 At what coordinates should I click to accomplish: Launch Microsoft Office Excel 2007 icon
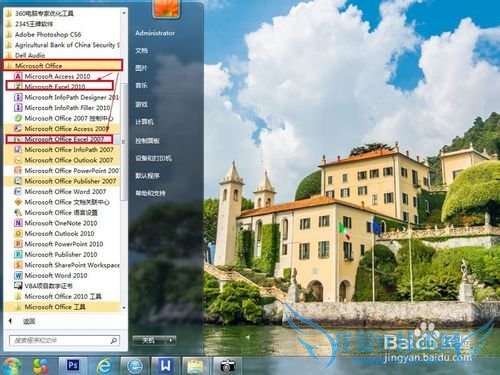tap(18, 139)
